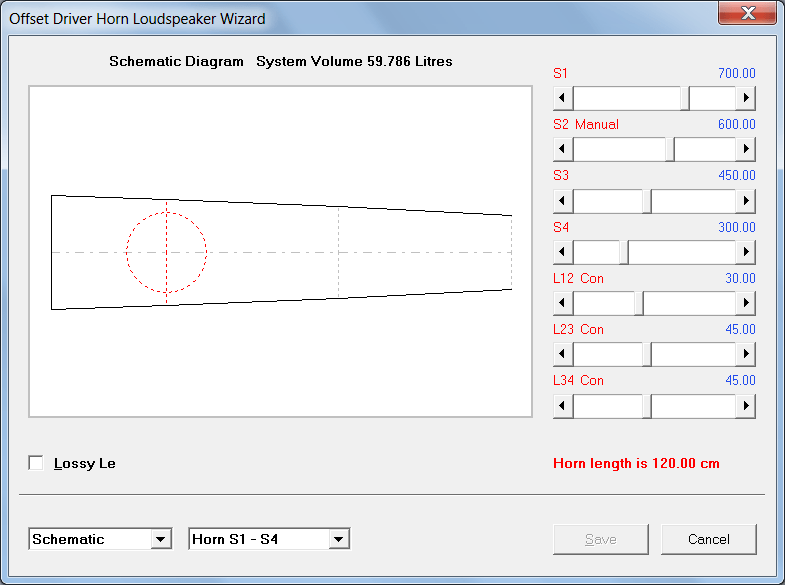Increase S1 with right arrow

pos(745,98)
